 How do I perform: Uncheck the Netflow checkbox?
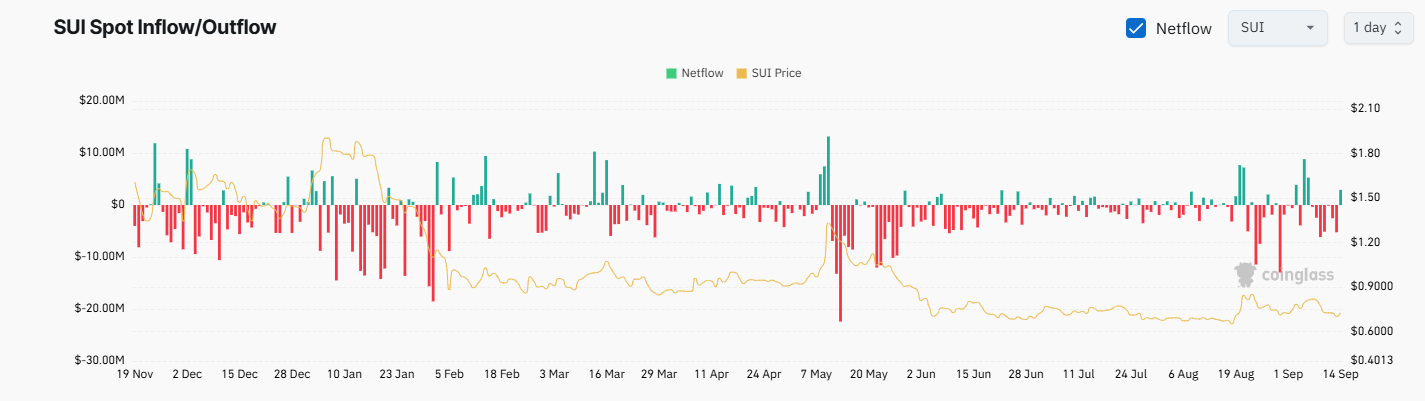click(1136, 28)
